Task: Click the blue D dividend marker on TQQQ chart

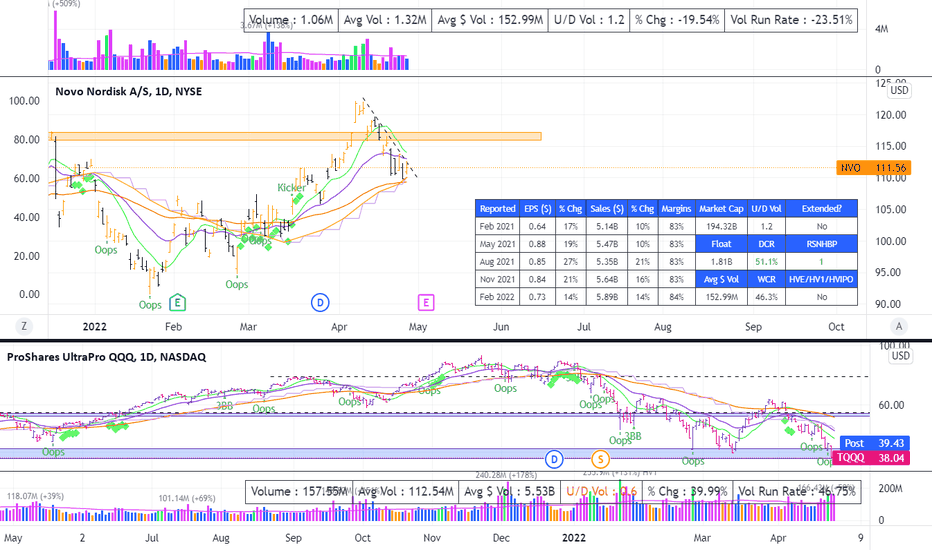Action: pyautogui.click(x=554, y=459)
